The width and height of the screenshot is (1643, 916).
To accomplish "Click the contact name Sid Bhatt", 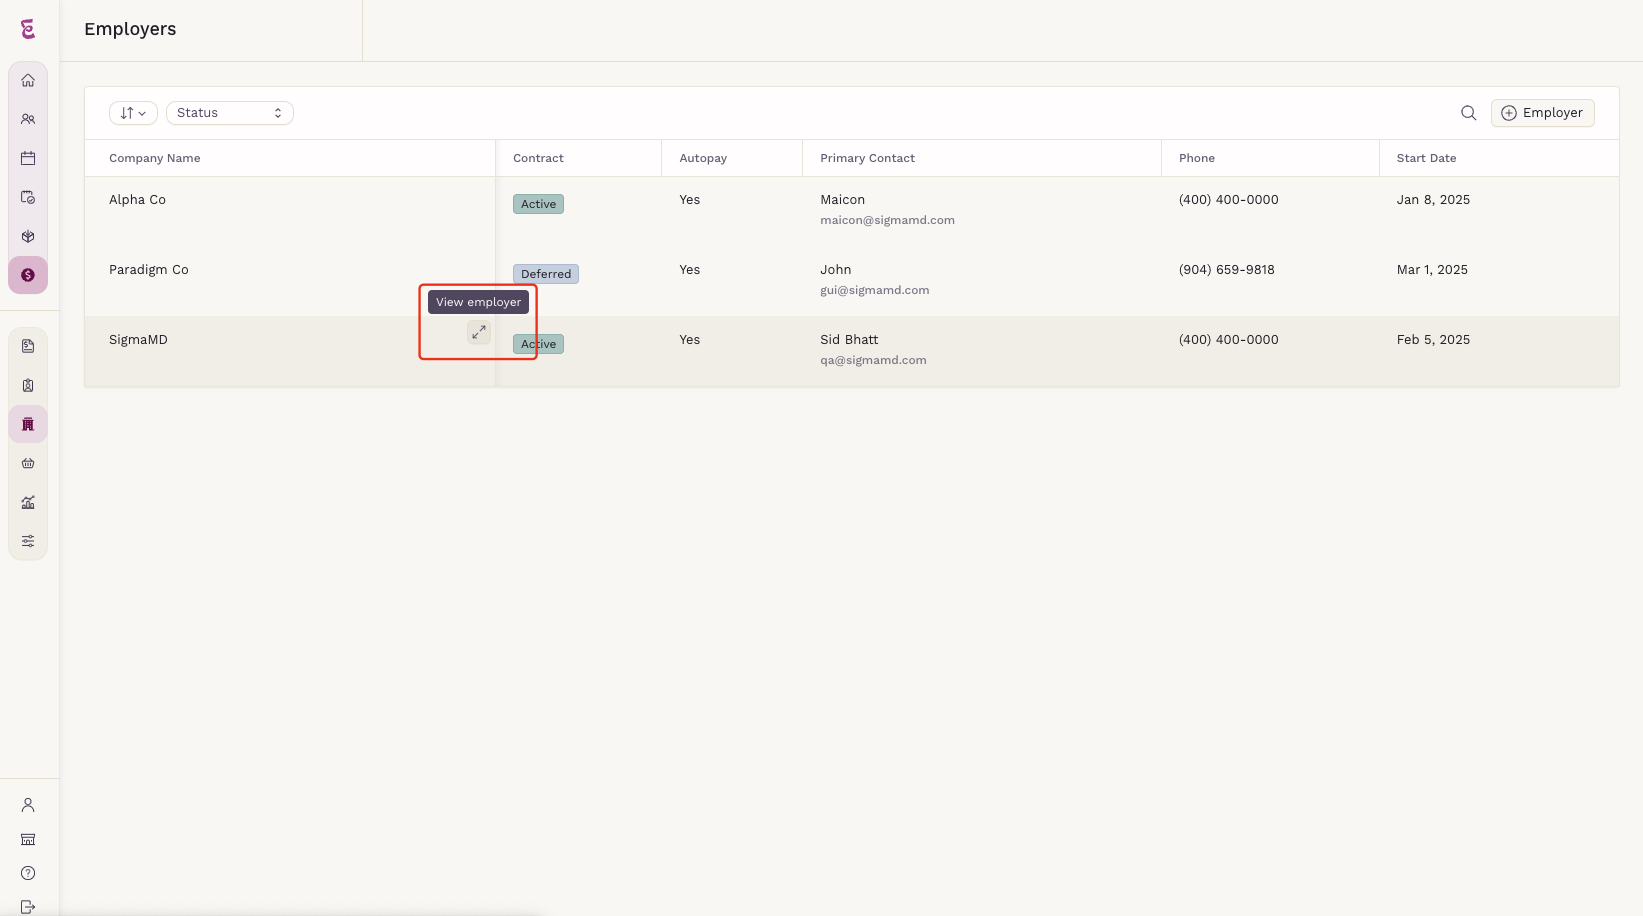I will coord(849,340).
